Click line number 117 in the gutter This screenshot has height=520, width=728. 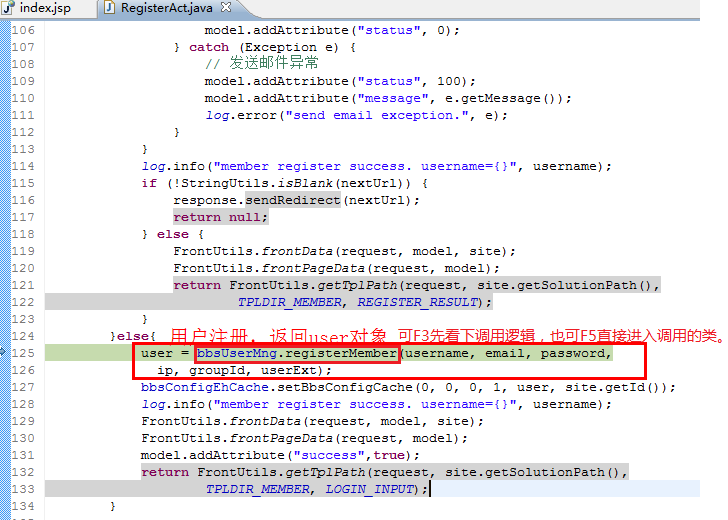(x=23, y=217)
